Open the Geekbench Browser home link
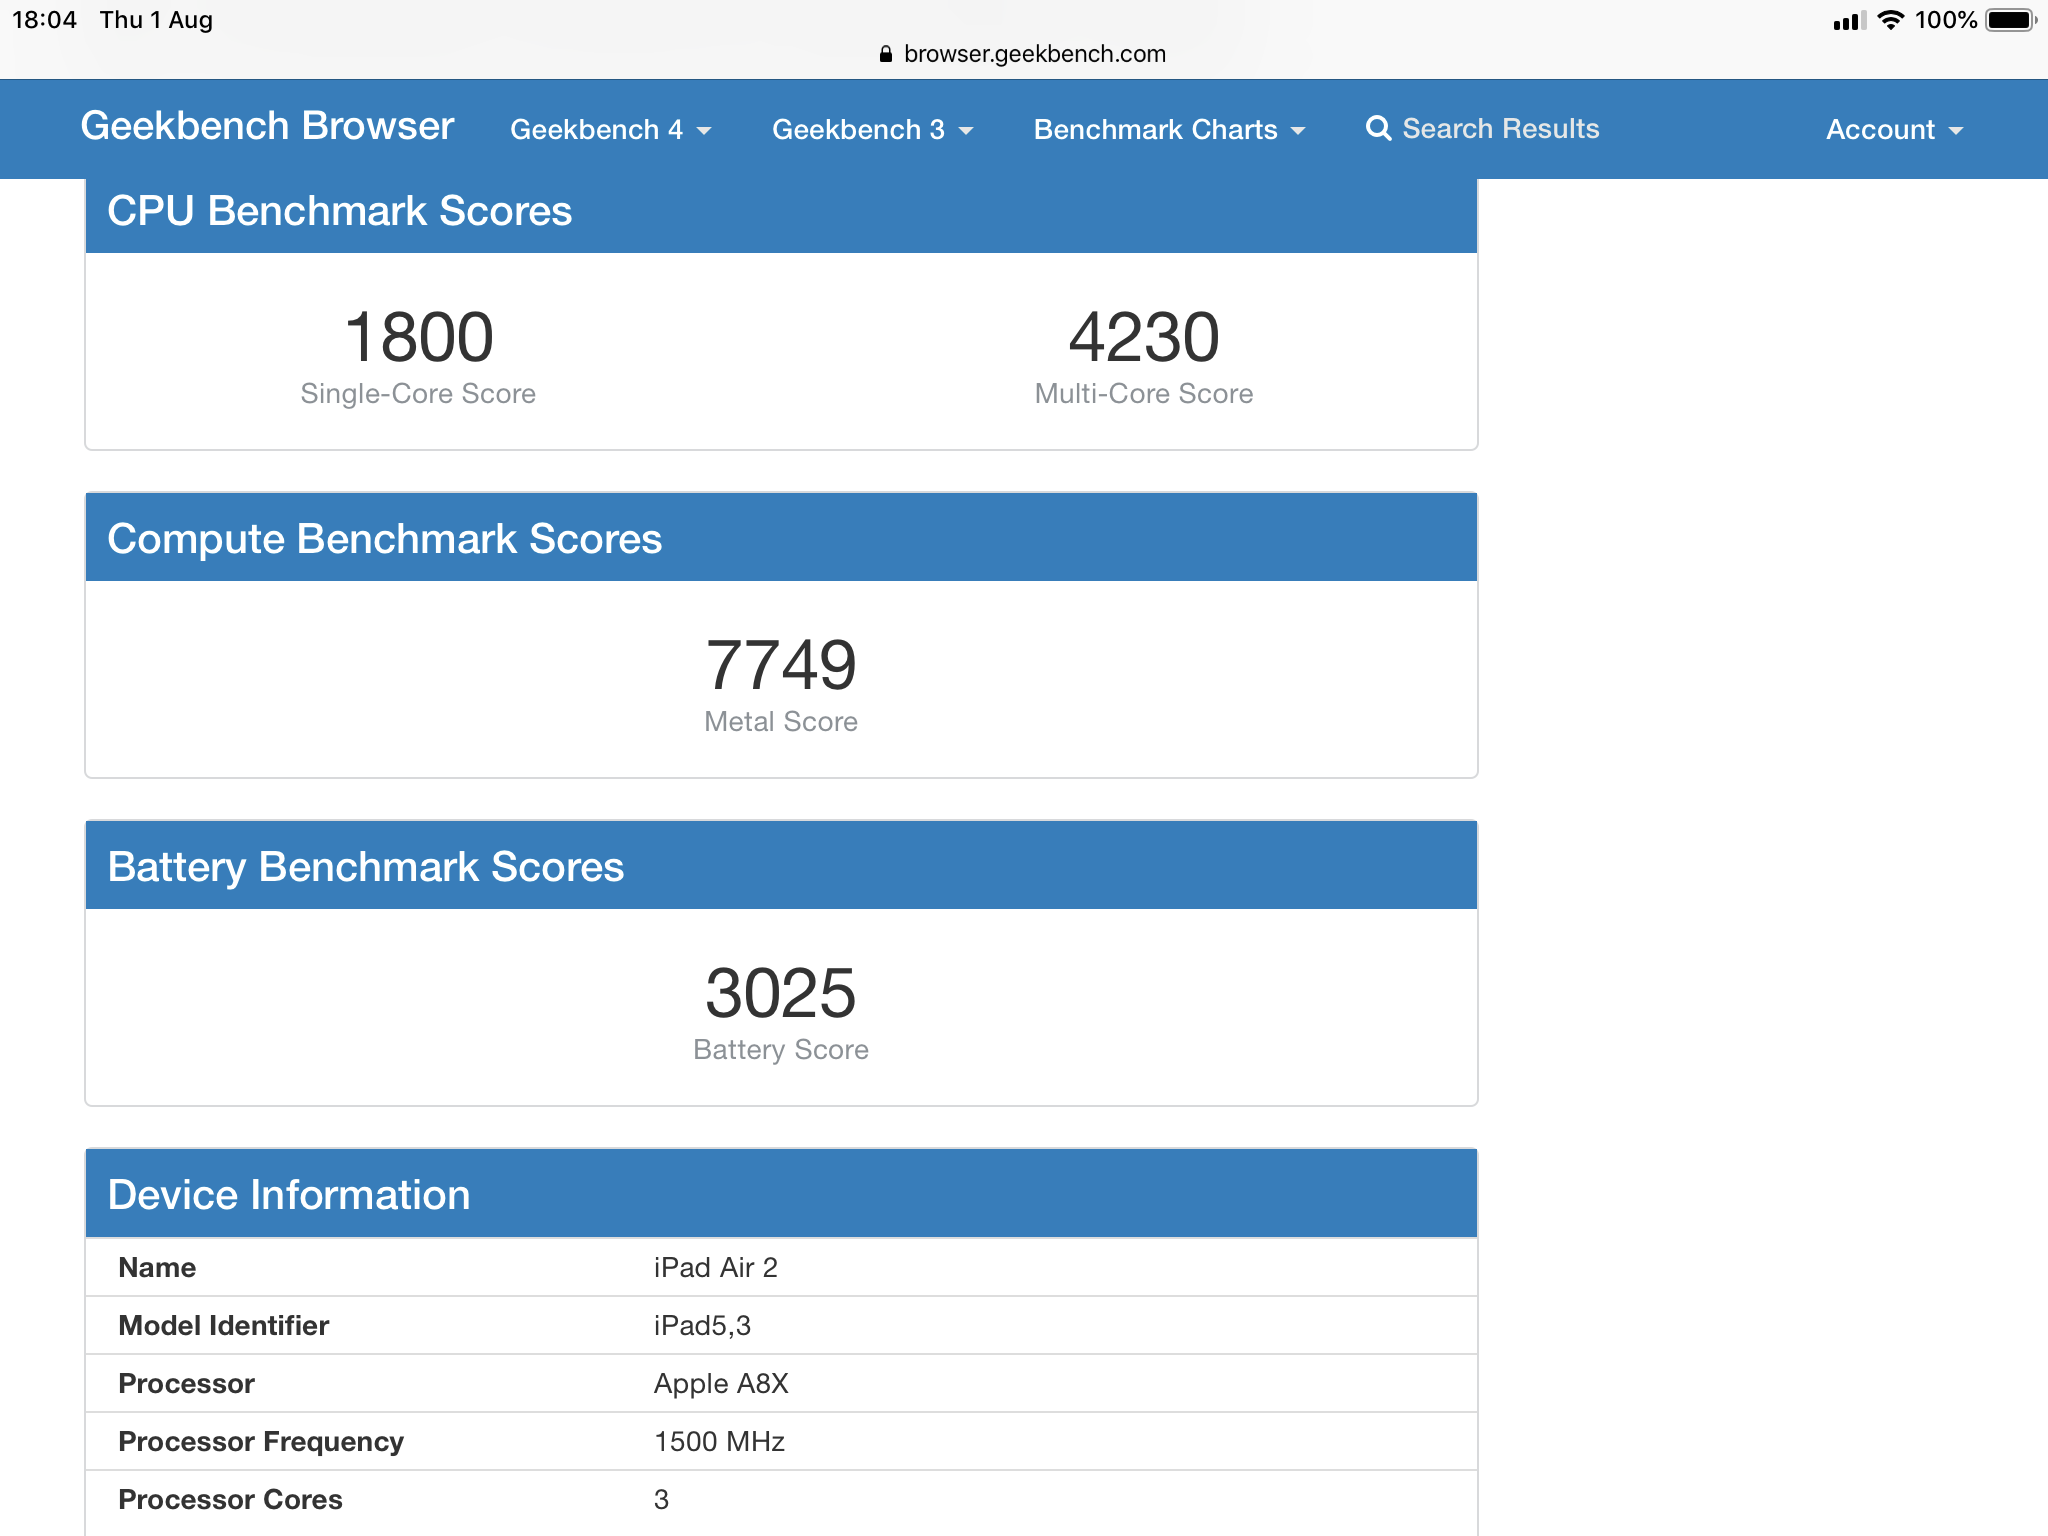This screenshot has width=2048, height=1536. point(267,127)
